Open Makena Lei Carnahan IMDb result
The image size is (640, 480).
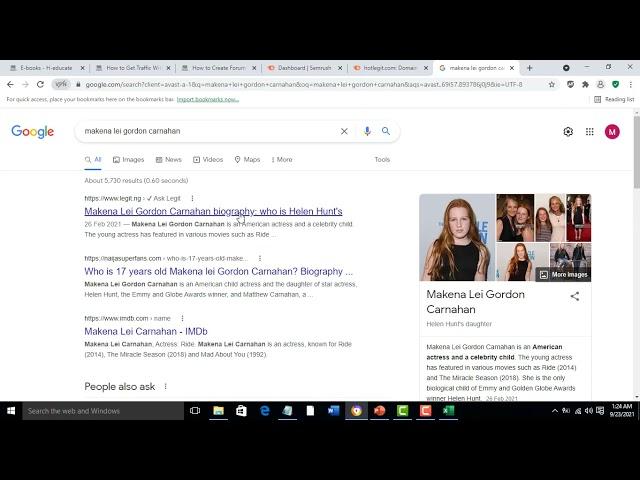[146, 331]
